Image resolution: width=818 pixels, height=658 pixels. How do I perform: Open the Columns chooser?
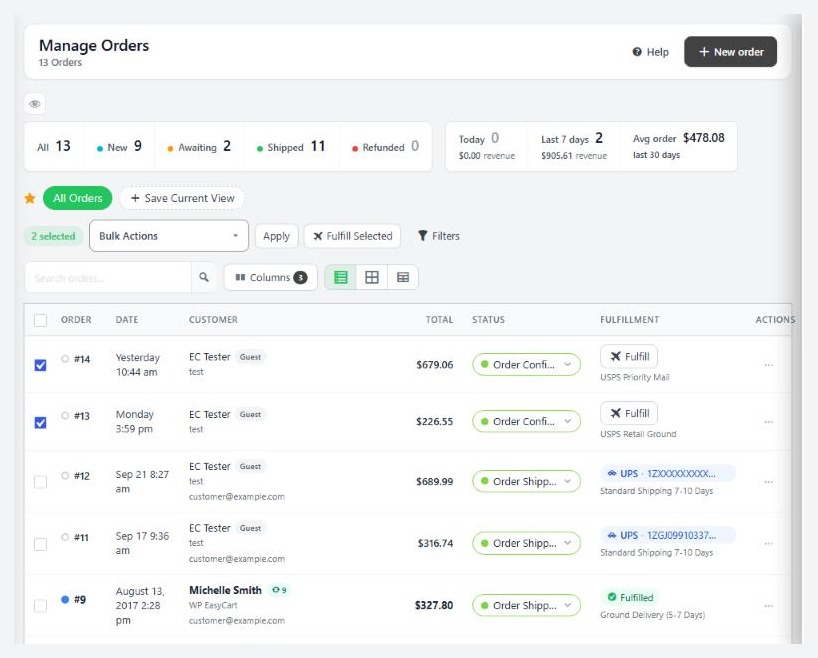pyautogui.click(x=270, y=277)
